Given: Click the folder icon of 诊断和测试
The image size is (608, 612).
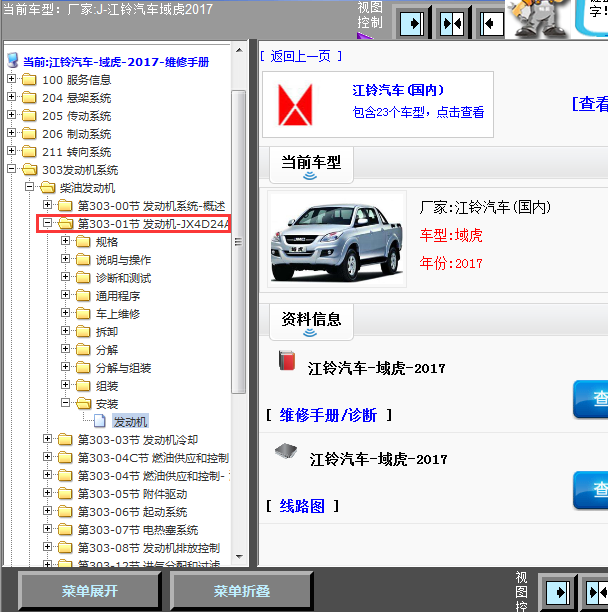Looking at the screenshot, I should click(83, 278).
